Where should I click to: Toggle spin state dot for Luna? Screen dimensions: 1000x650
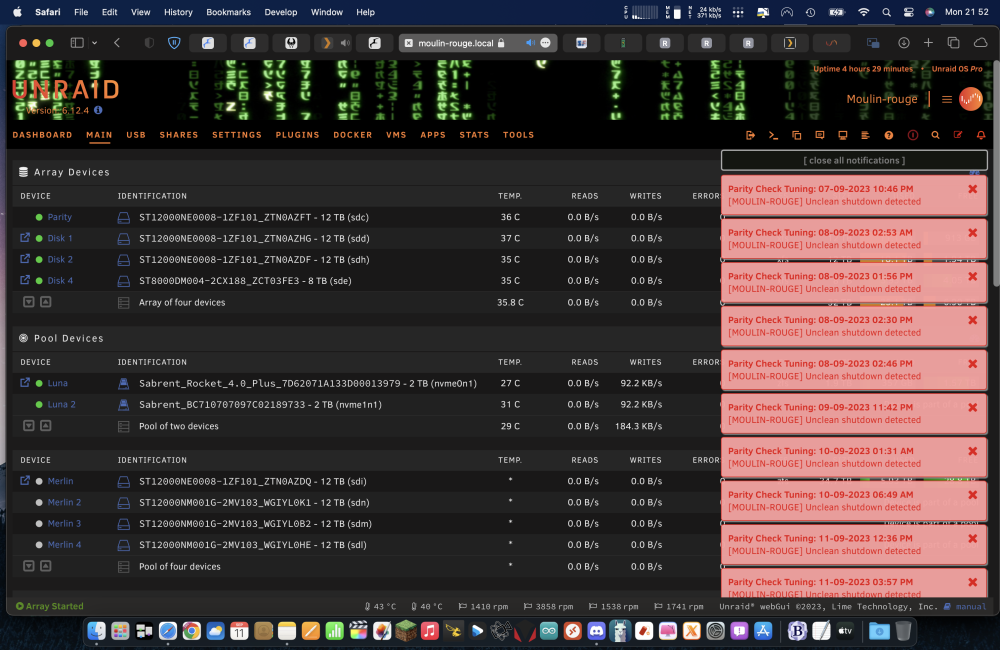click(39, 383)
